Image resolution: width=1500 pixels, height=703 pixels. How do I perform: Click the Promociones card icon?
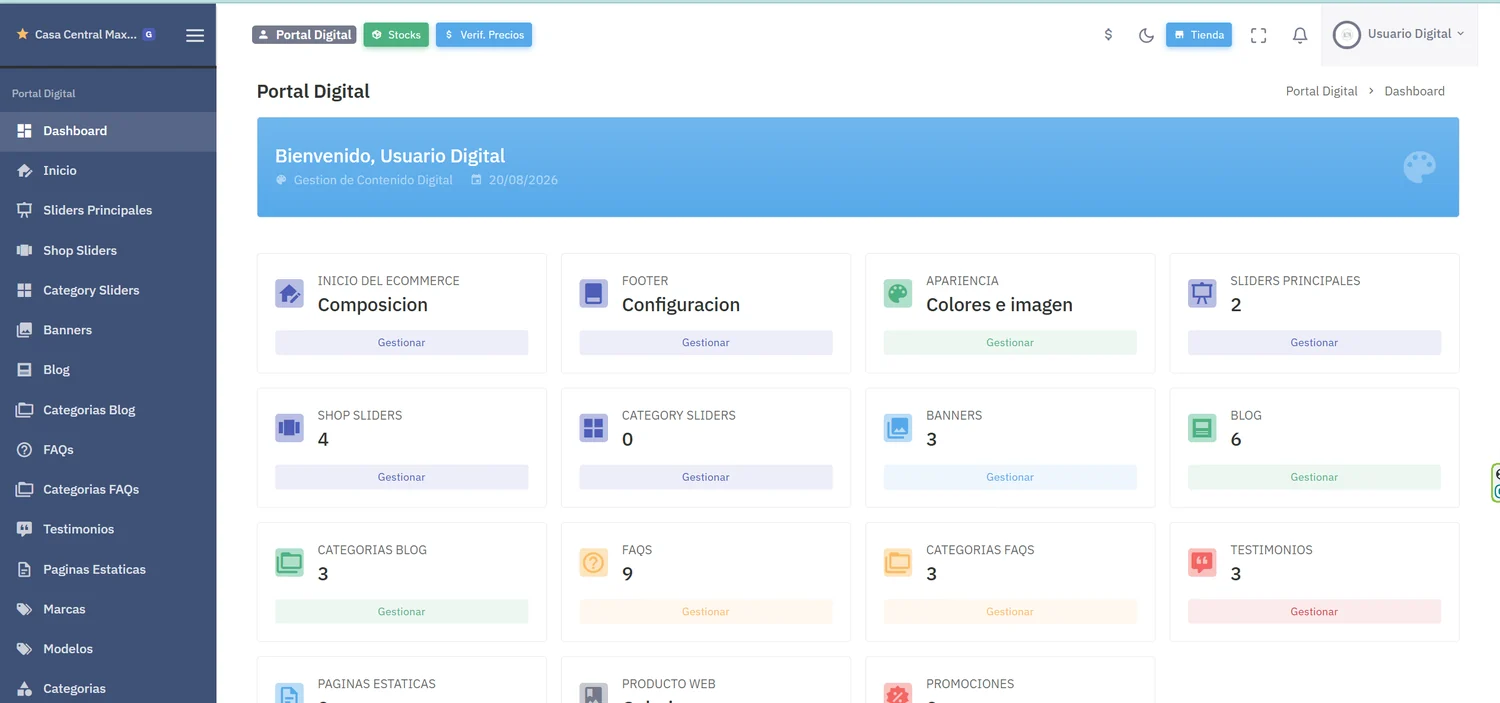(898, 693)
